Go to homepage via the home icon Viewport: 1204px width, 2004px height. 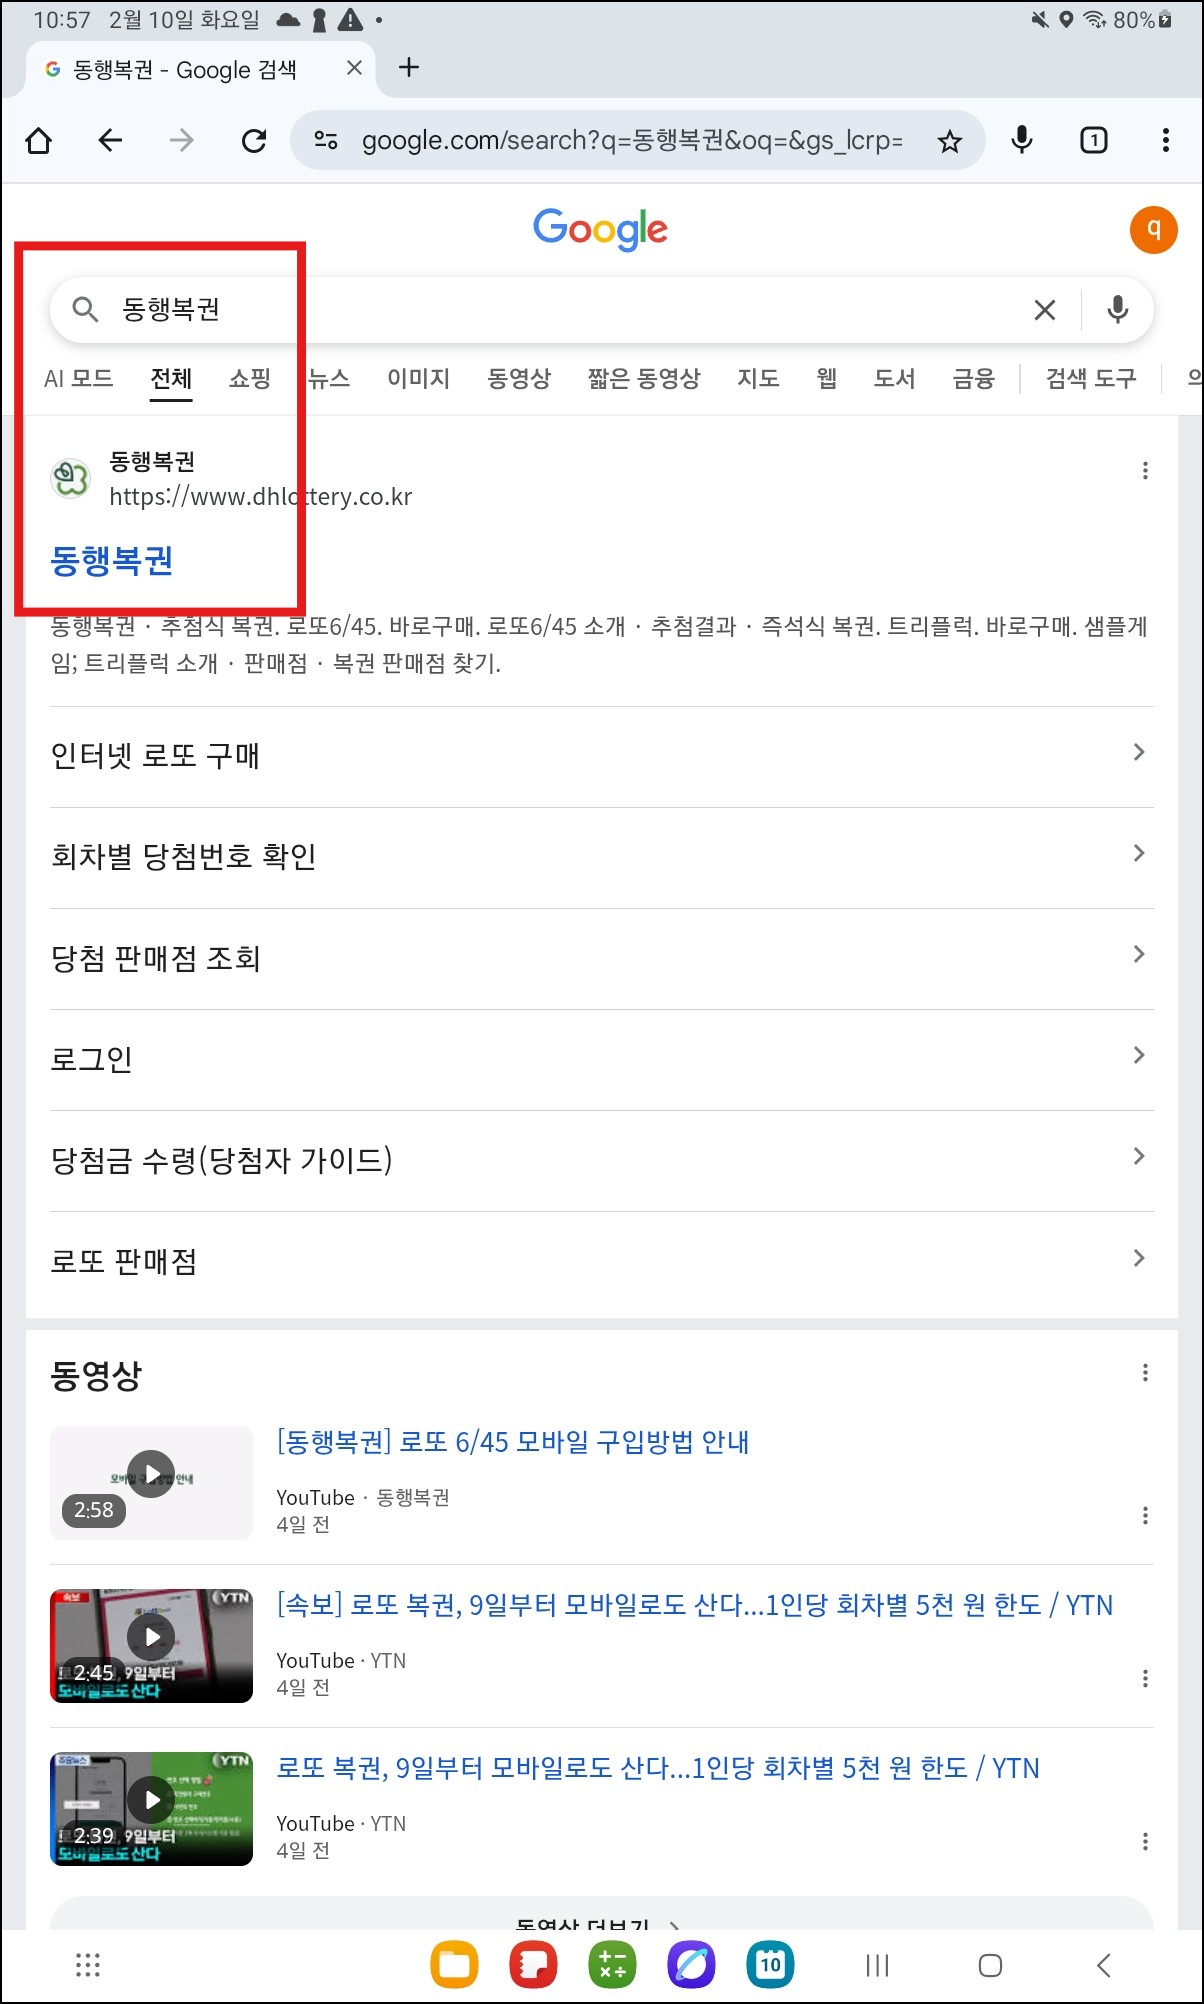pos(38,140)
